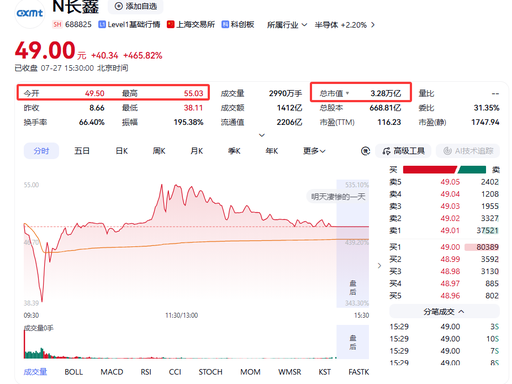Click the green sell ratio bar
The width and height of the screenshot is (512, 384).
pyautogui.click(x=472, y=170)
